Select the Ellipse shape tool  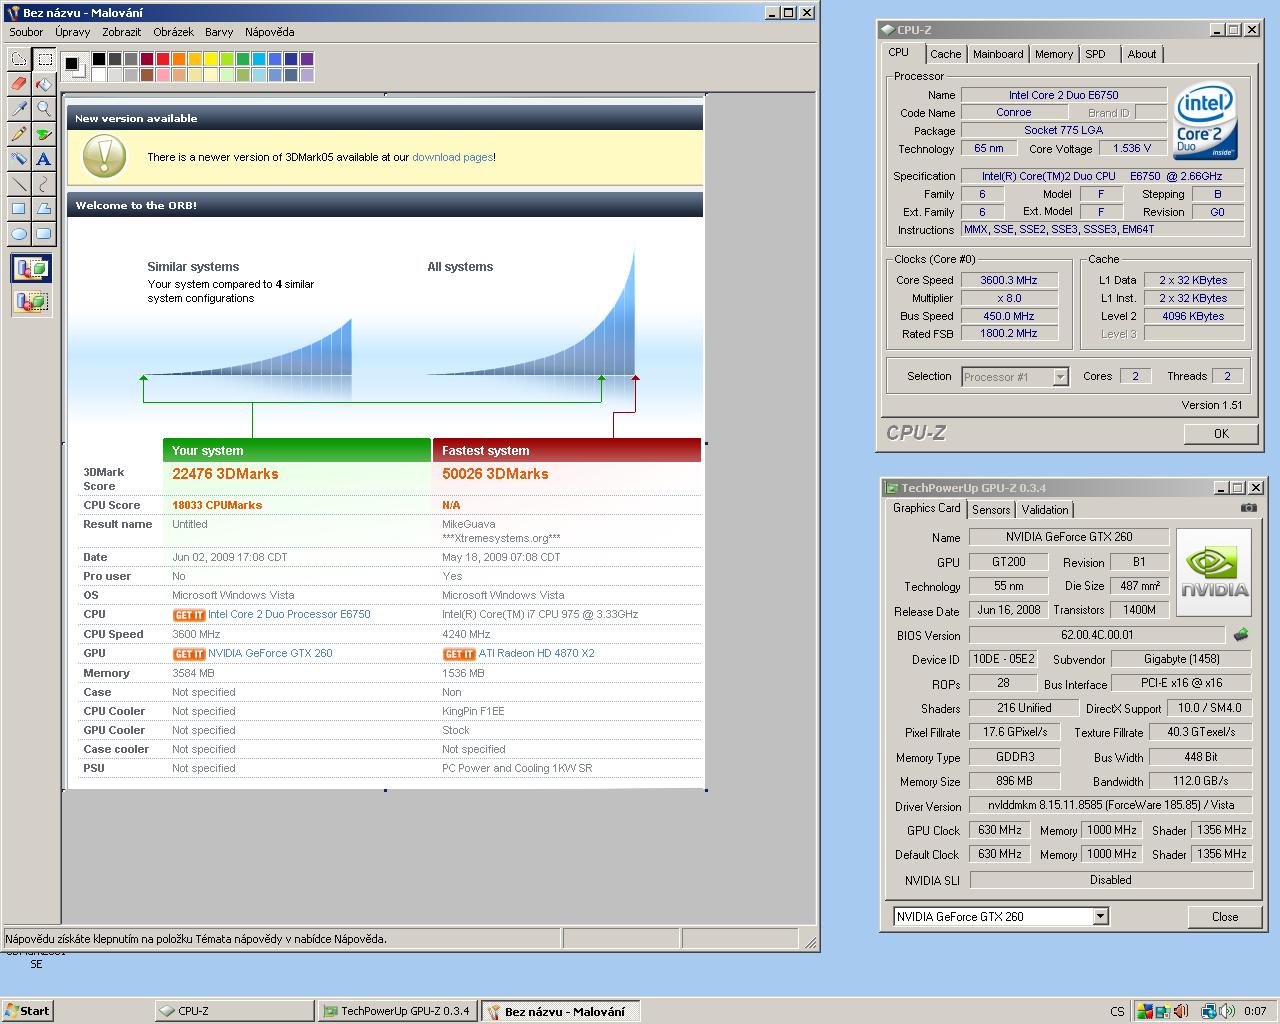[x=18, y=234]
